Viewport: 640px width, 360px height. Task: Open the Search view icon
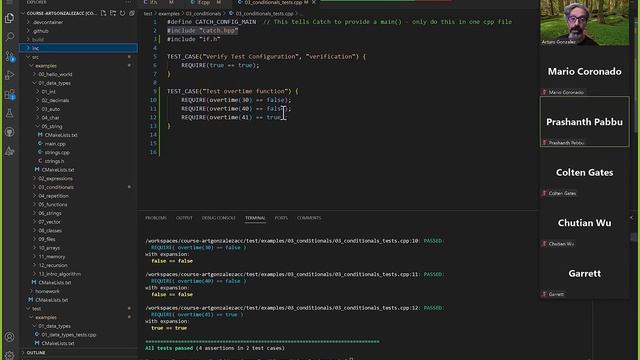coord(9,37)
